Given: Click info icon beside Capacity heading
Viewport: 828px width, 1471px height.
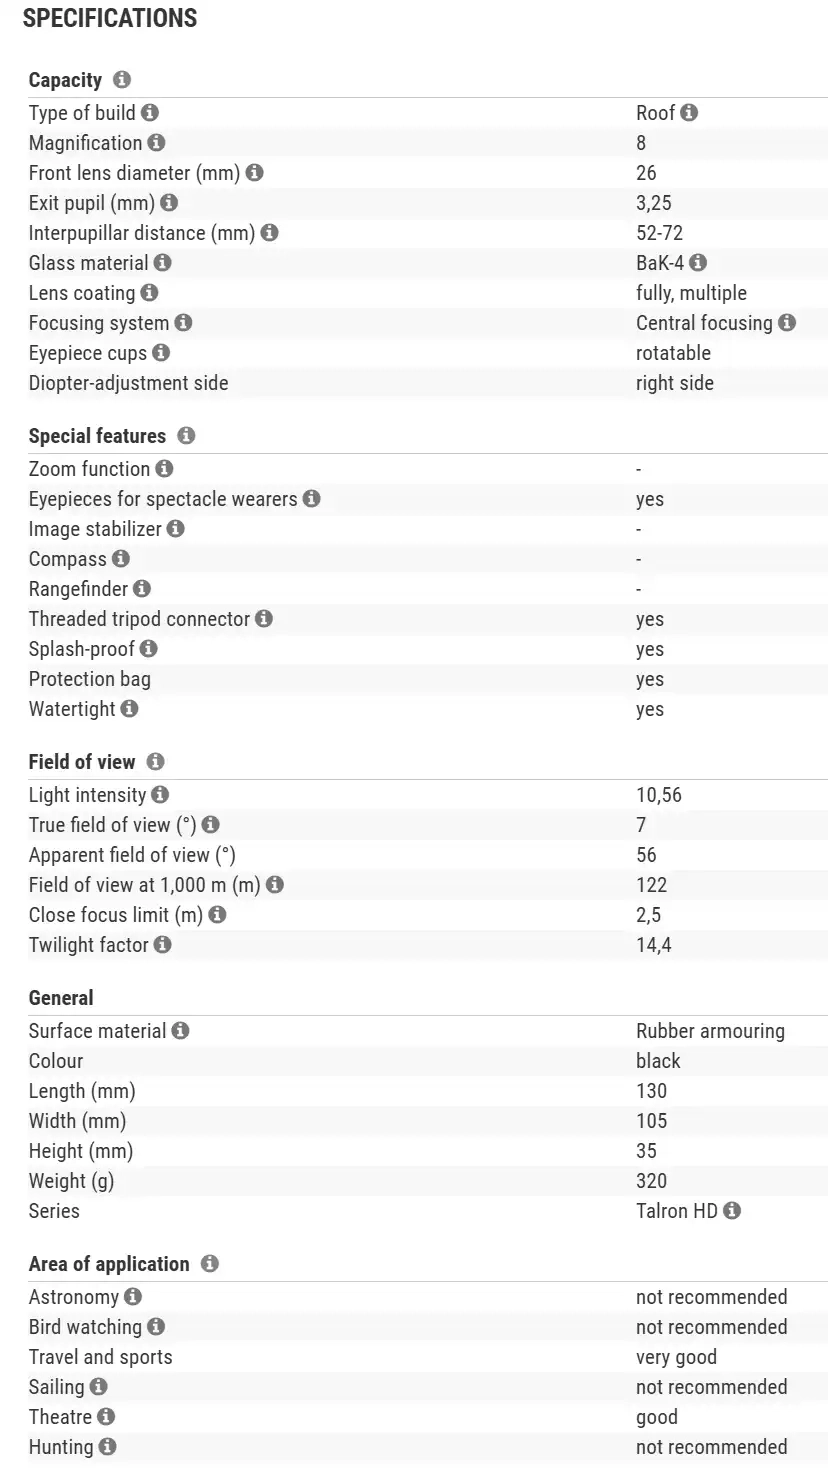Looking at the screenshot, I should (122, 80).
